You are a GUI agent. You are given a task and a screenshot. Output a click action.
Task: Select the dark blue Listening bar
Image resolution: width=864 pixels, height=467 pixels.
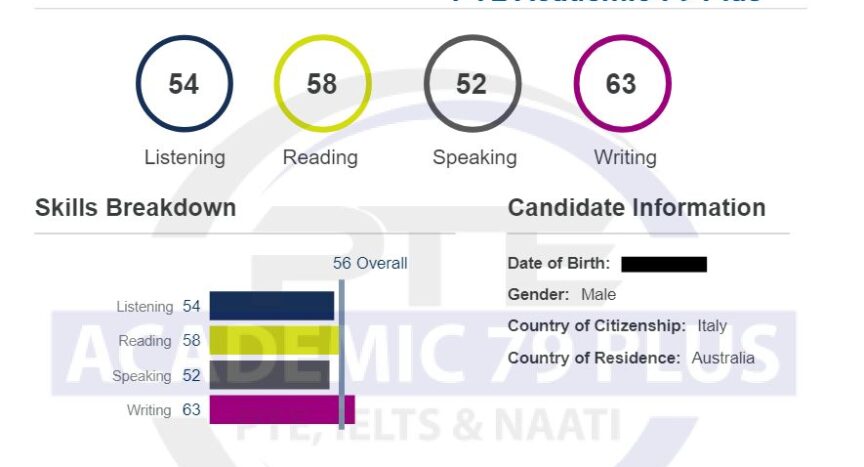272,306
